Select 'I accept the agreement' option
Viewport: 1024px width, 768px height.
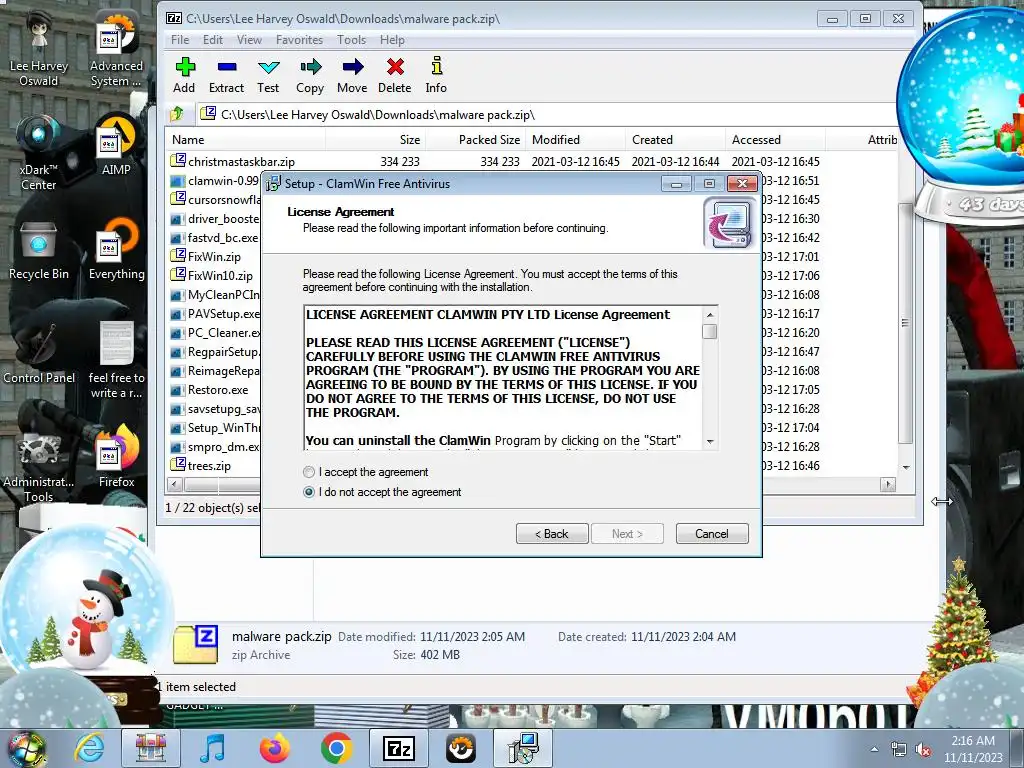pyautogui.click(x=366, y=472)
